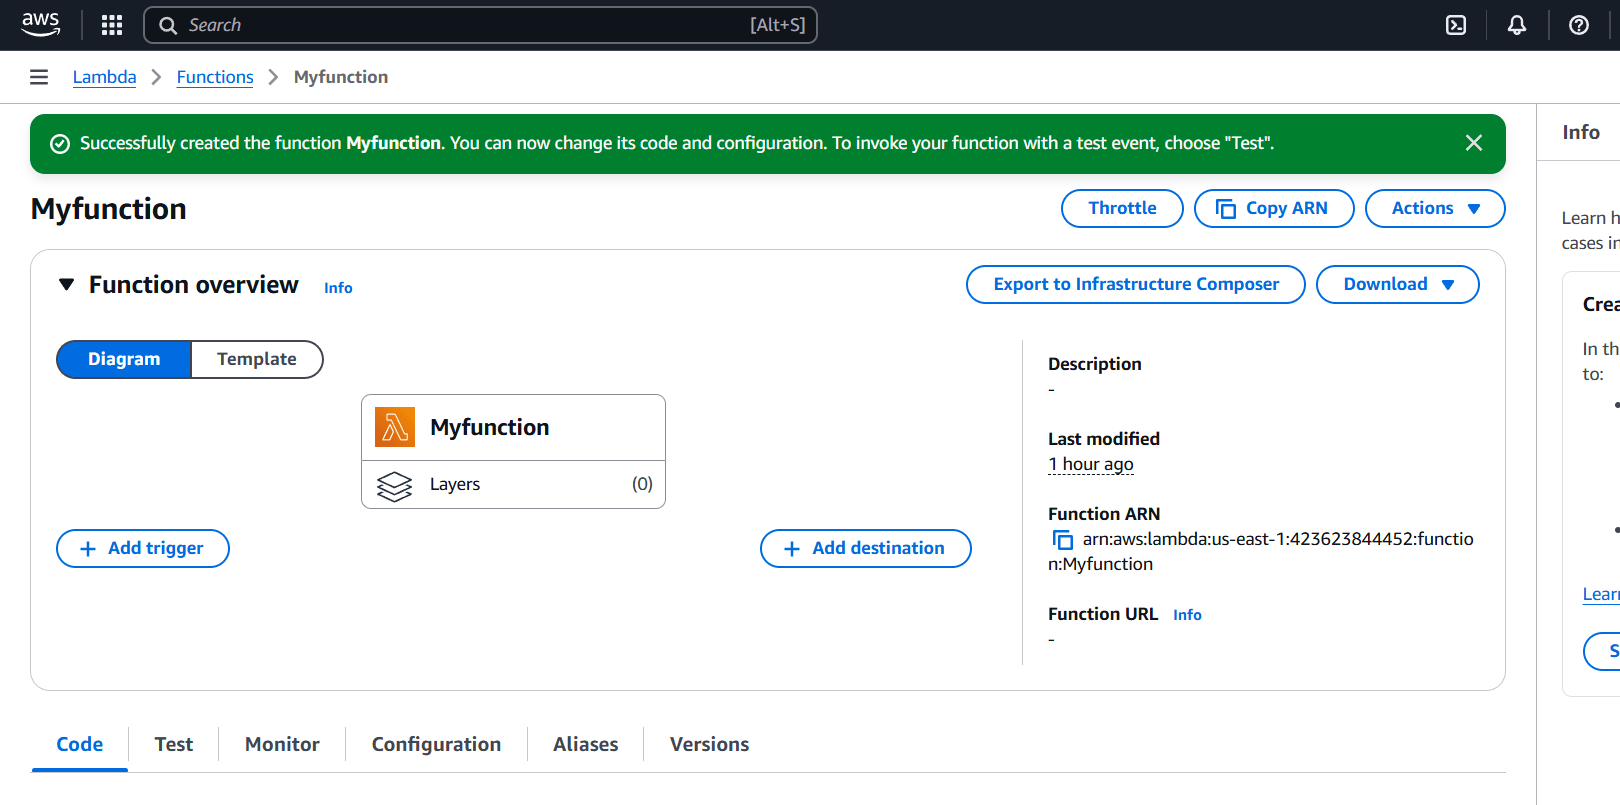Add a destination to the function
The height and width of the screenshot is (805, 1620).
coord(866,548)
